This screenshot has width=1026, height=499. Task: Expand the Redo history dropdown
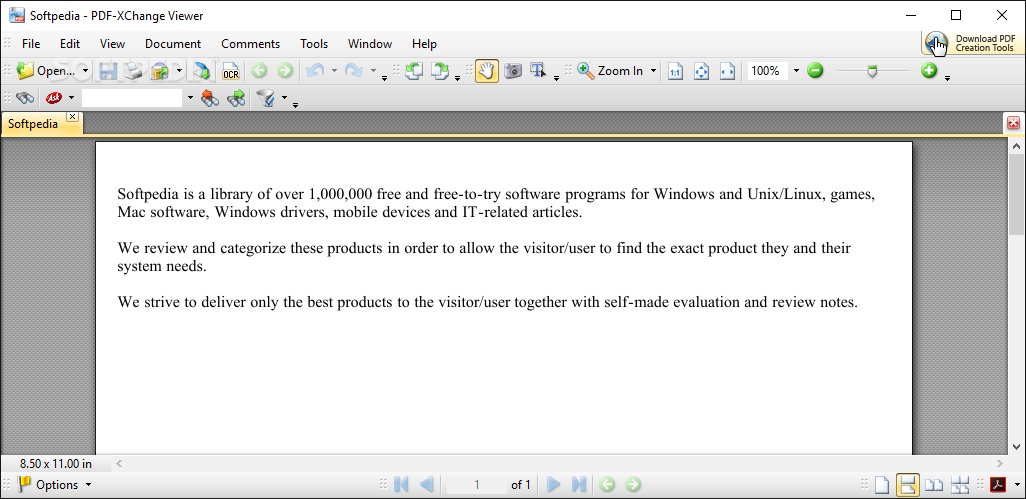(374, 71)
